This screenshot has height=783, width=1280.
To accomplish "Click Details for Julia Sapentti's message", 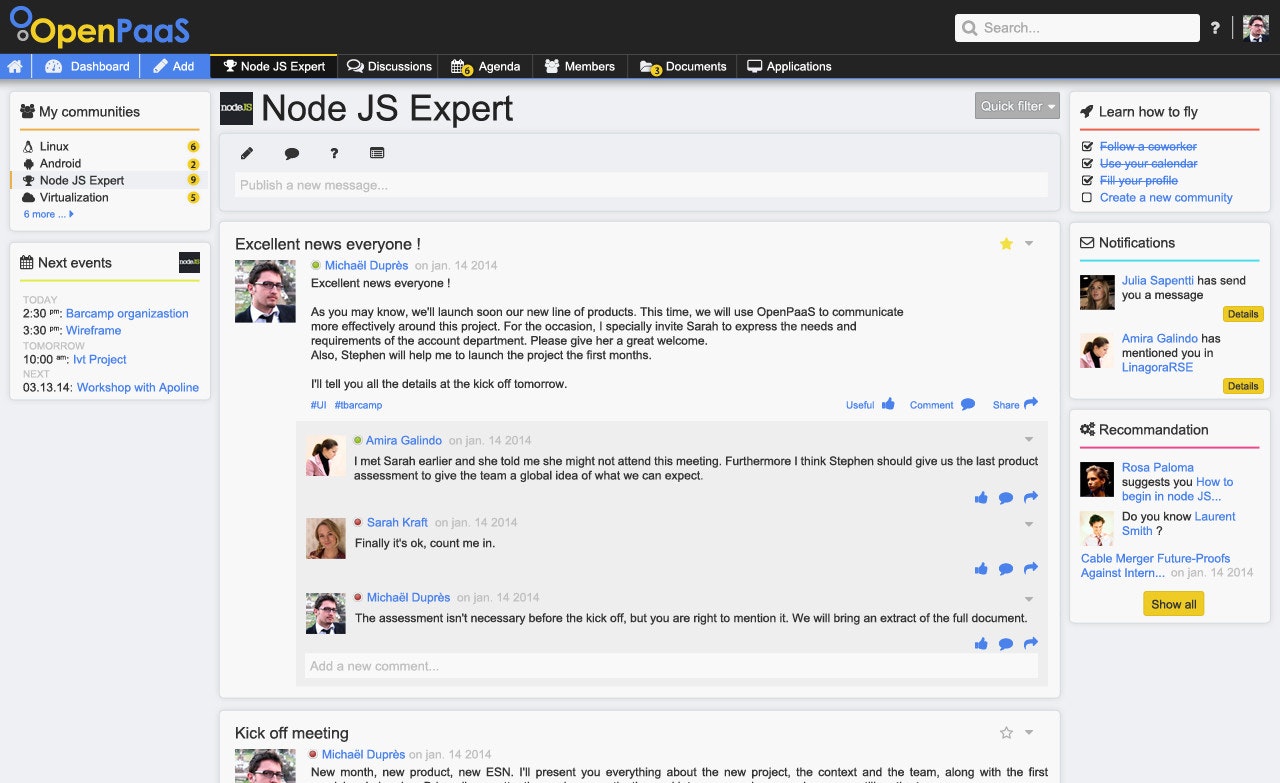I will coord(1243,314).
